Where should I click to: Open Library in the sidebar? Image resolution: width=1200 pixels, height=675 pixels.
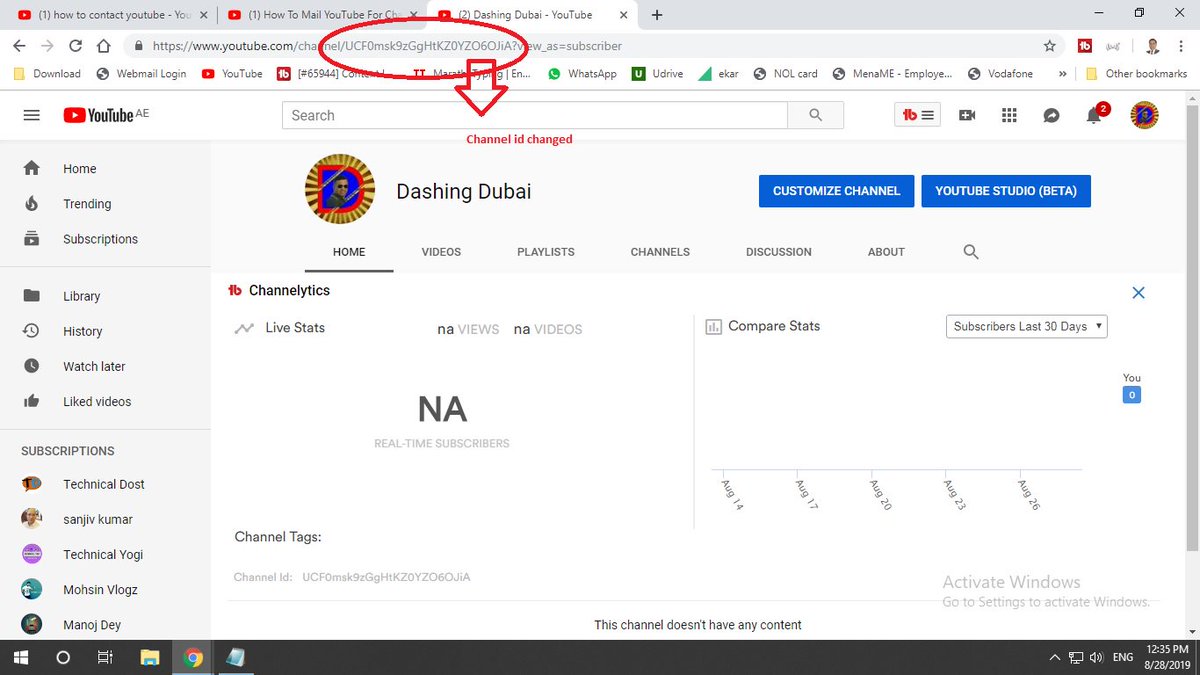(105, 296)
